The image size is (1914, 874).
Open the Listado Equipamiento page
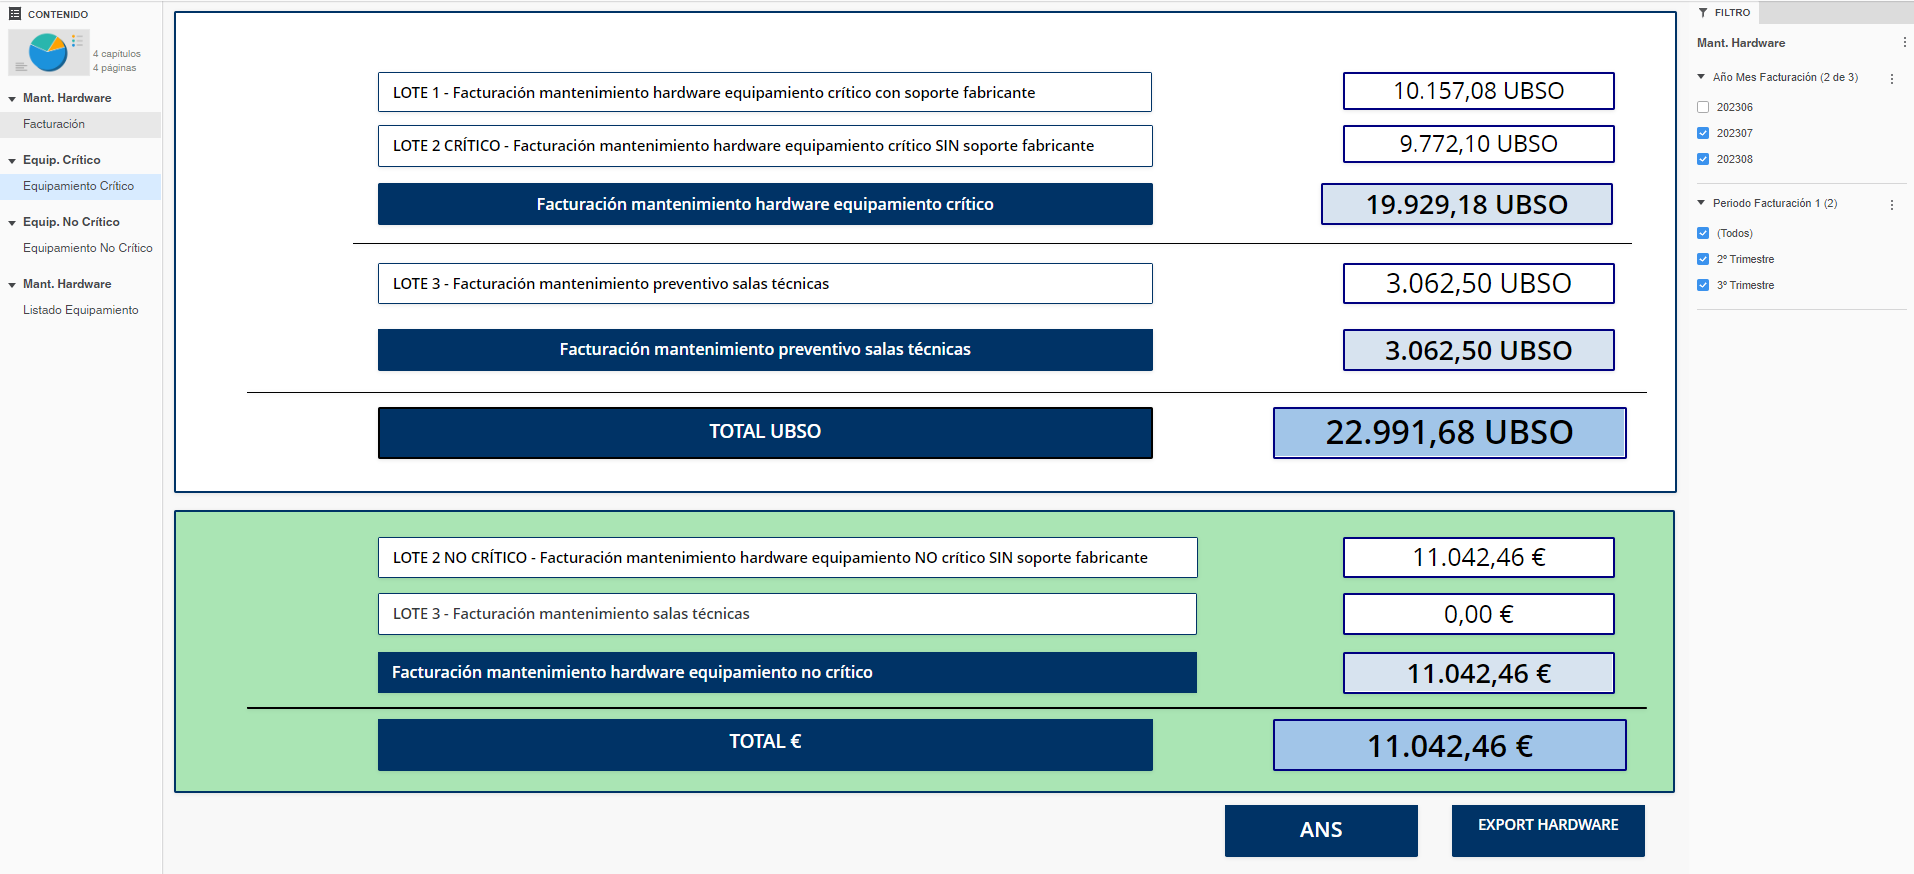pos(80,310)
